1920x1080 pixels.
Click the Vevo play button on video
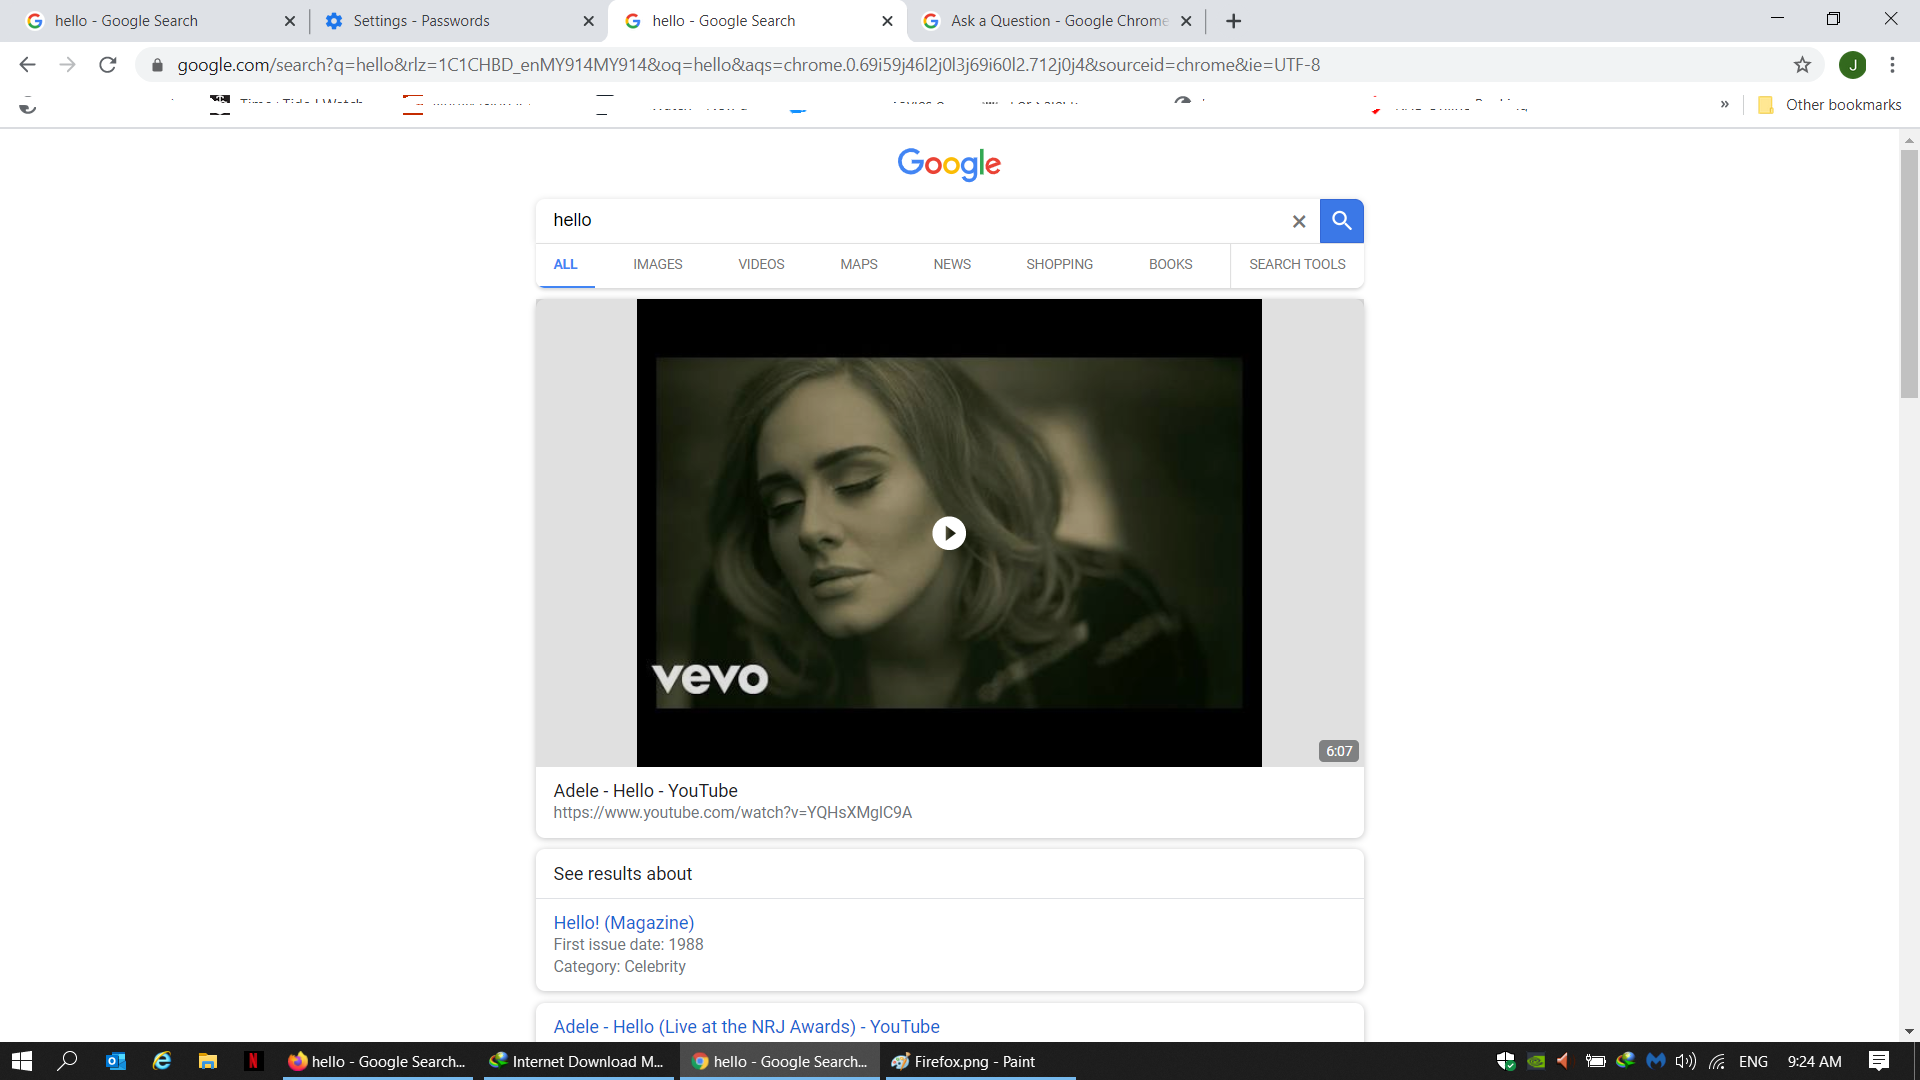coord(948,531)
